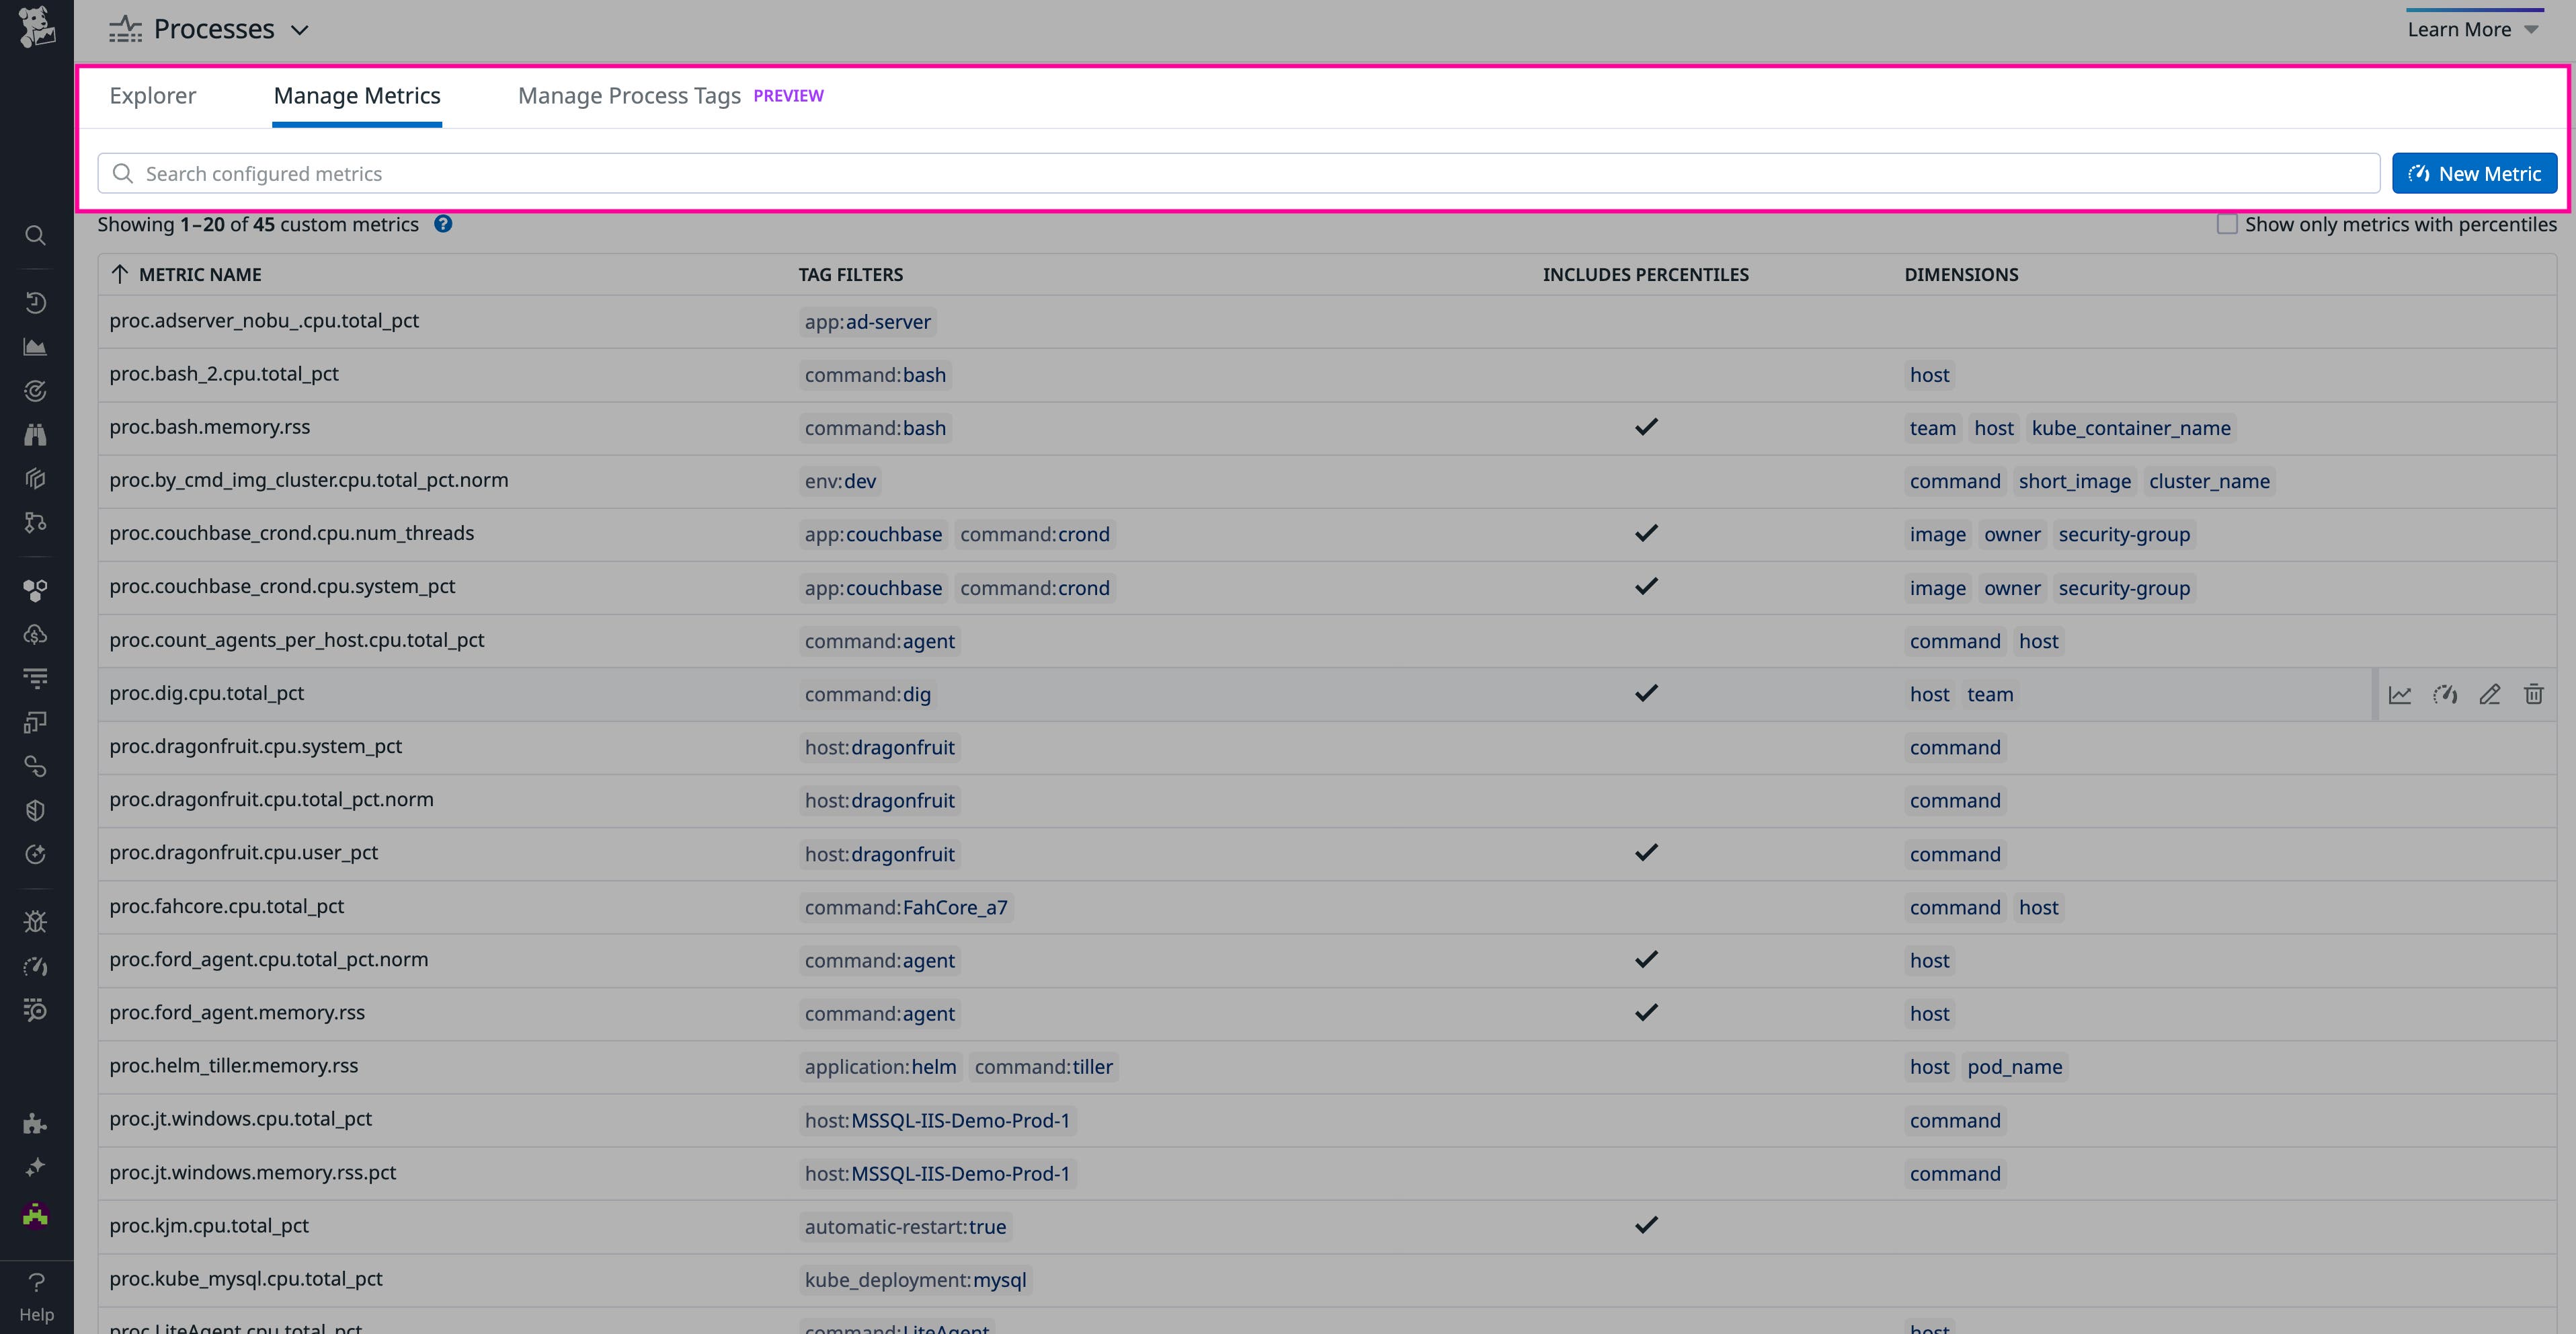
Task: Check the percentiles mark for proc.kjm.cpu.total_pct
Action: [1645, 1224]
